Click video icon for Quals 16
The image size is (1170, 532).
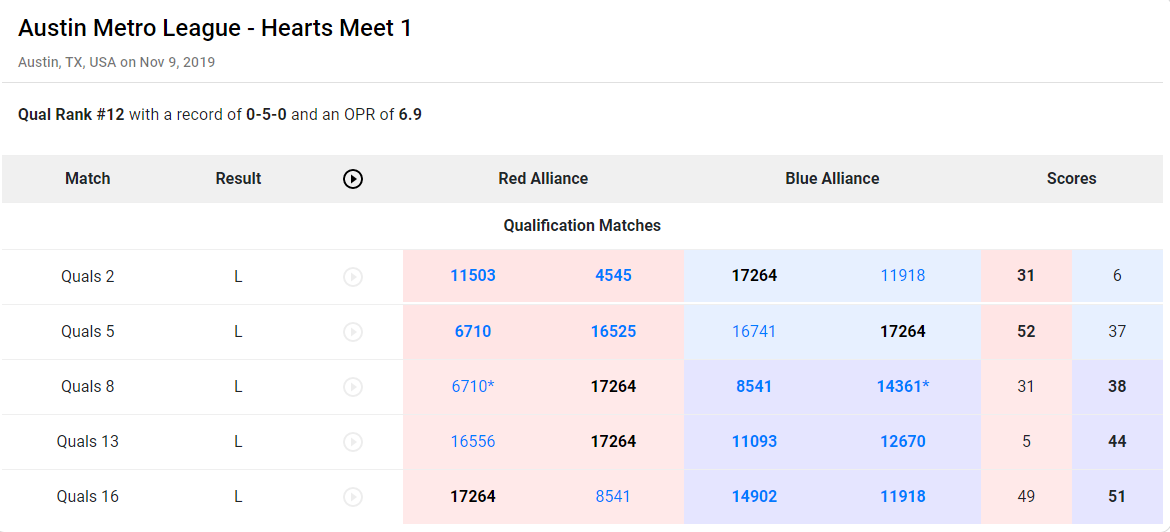[x=353, y=497]
